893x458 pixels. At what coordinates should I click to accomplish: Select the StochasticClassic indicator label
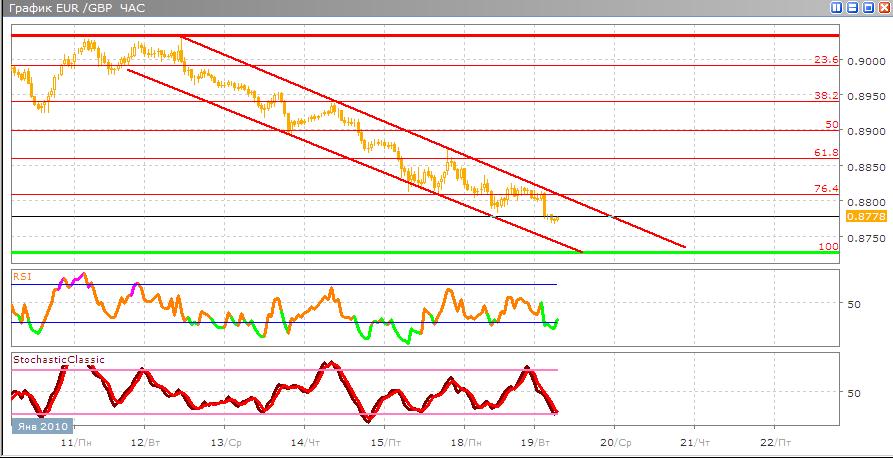(58, 359)
